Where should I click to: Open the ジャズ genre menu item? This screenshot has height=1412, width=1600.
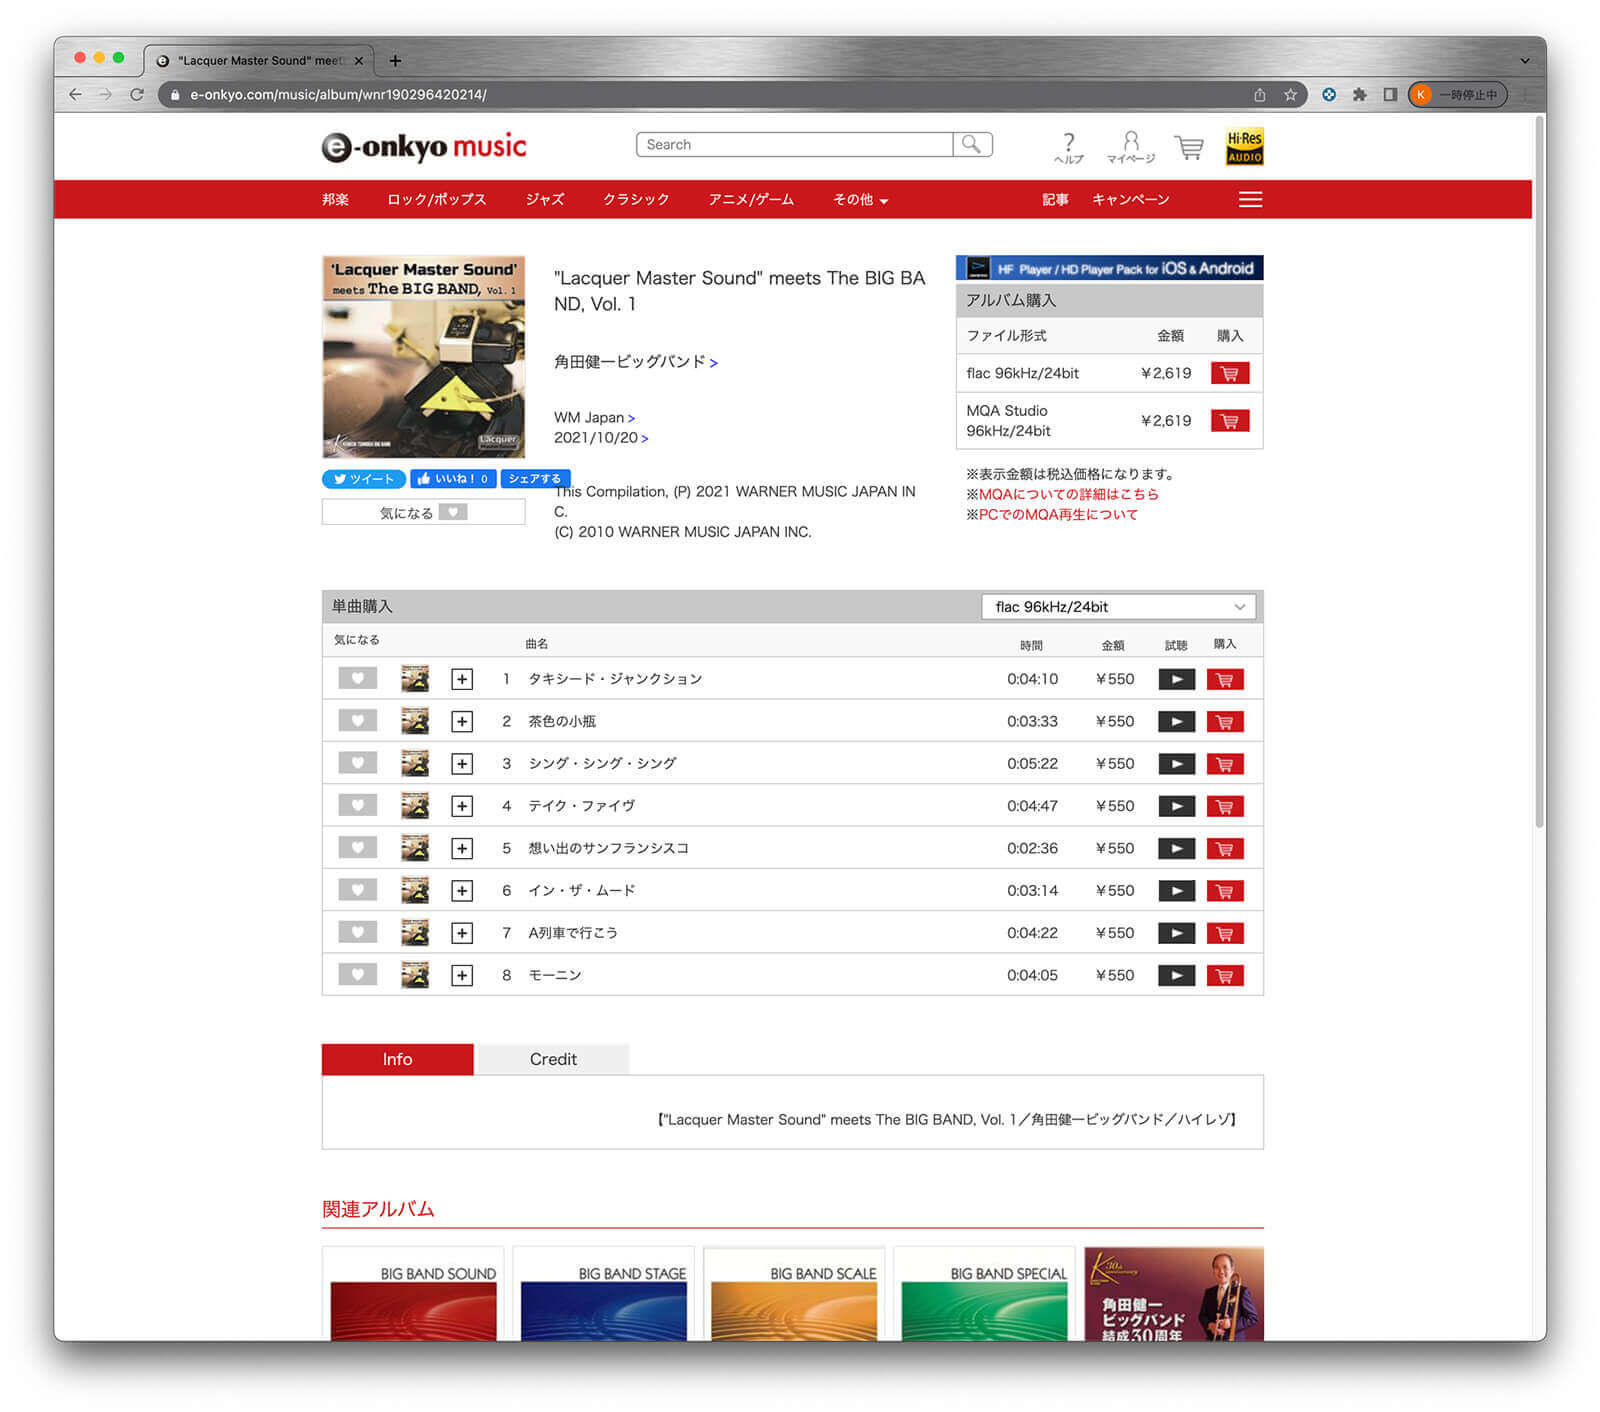[x=545, y=200]
